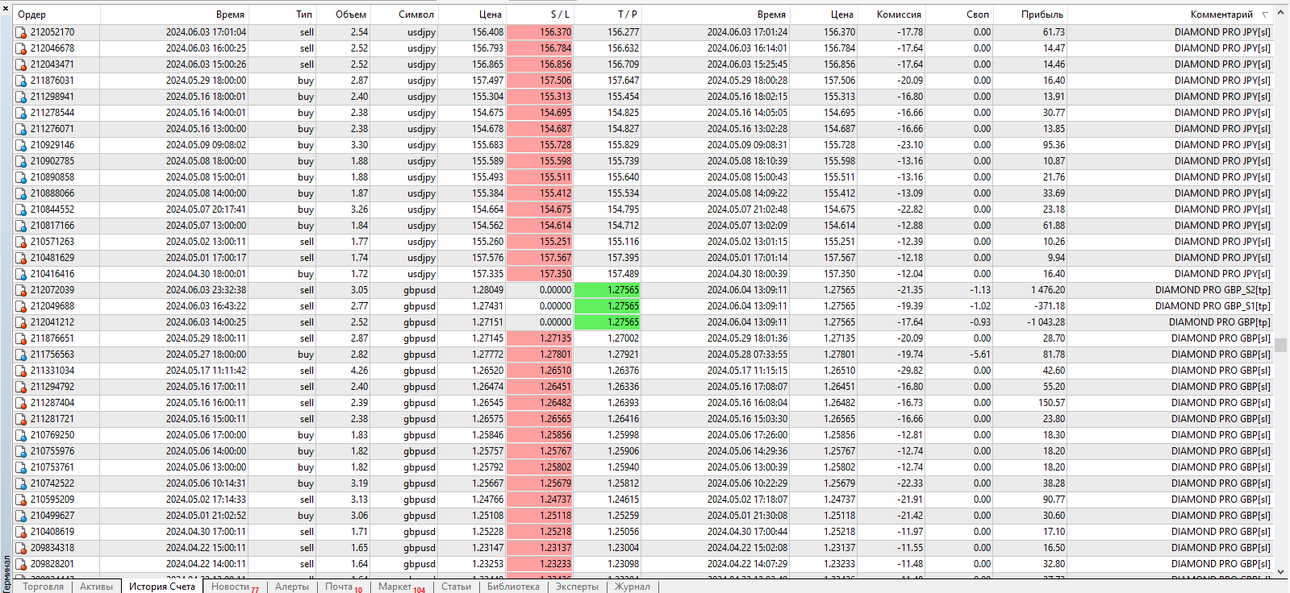Click the order icon for order 210416416
Image resolution: width=1290 pixels, height=593 pixels.
pos(21,274)
